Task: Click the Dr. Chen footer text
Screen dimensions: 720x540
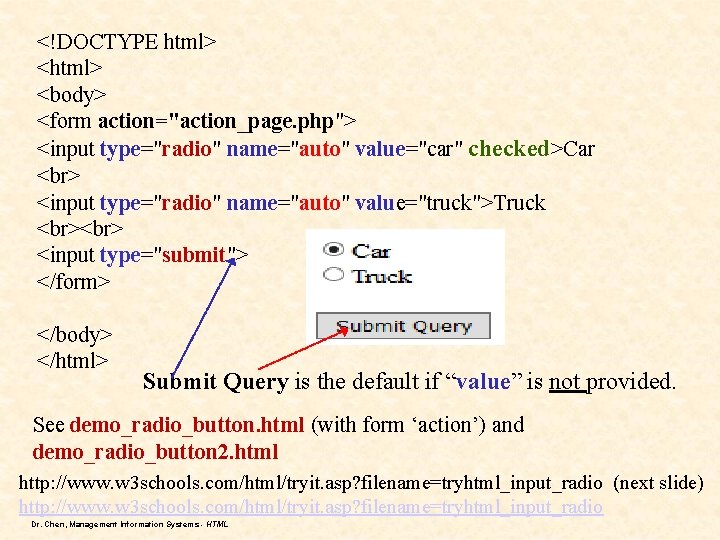Action: [x=130, y=524]
